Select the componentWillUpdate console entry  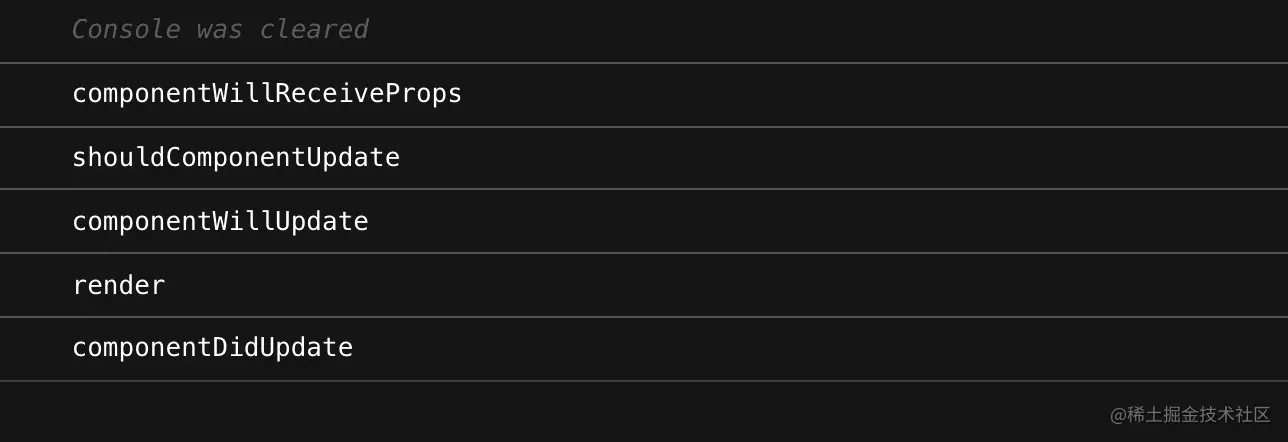click(x=220, y=222)
